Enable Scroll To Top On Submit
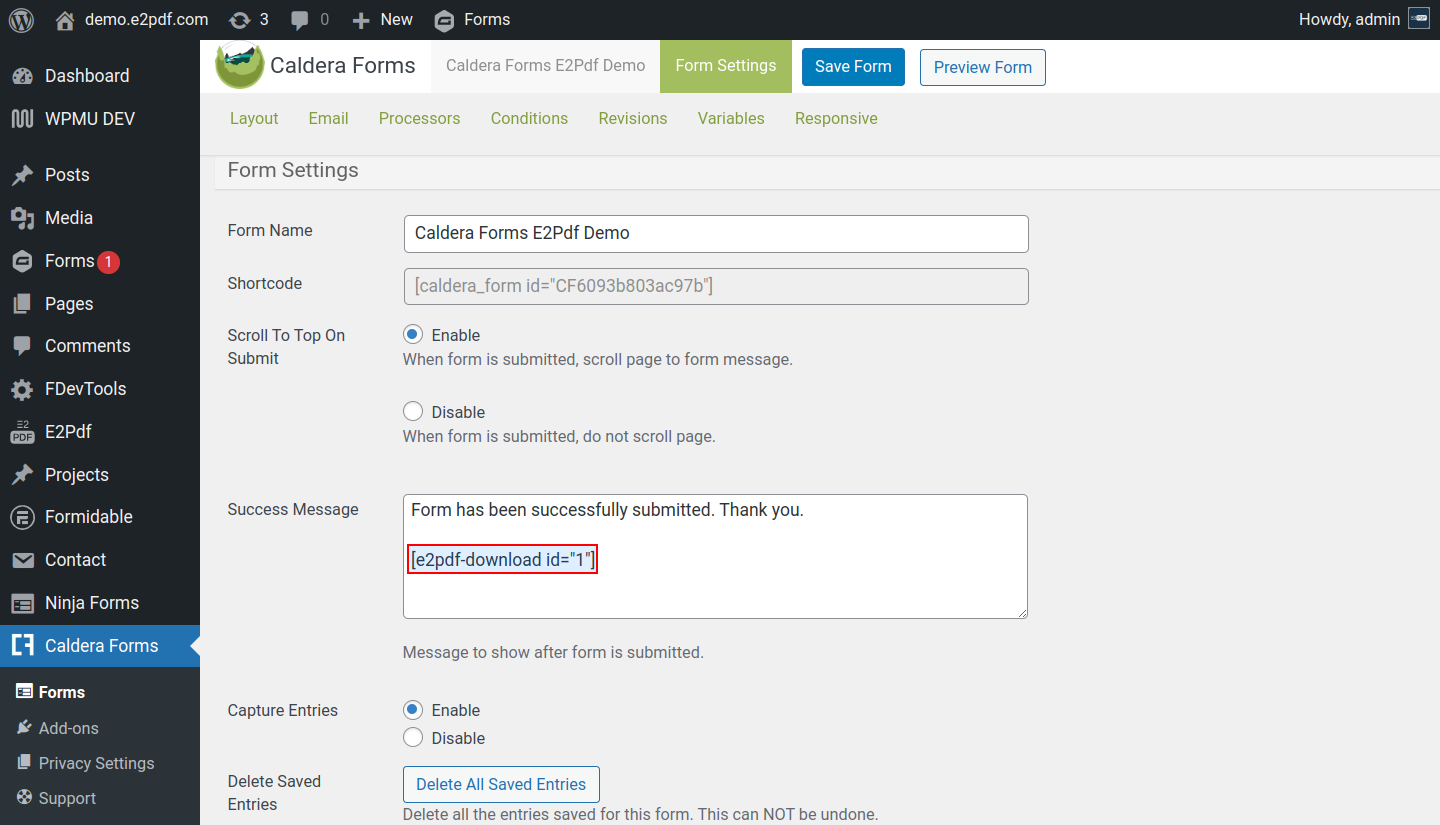 pos(413,335)
